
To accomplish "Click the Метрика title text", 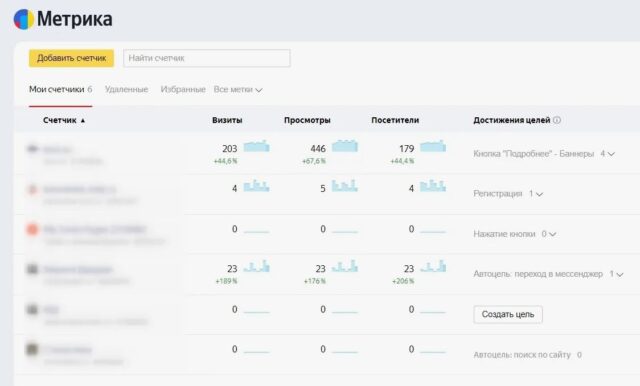I will (x=75, y=19).
